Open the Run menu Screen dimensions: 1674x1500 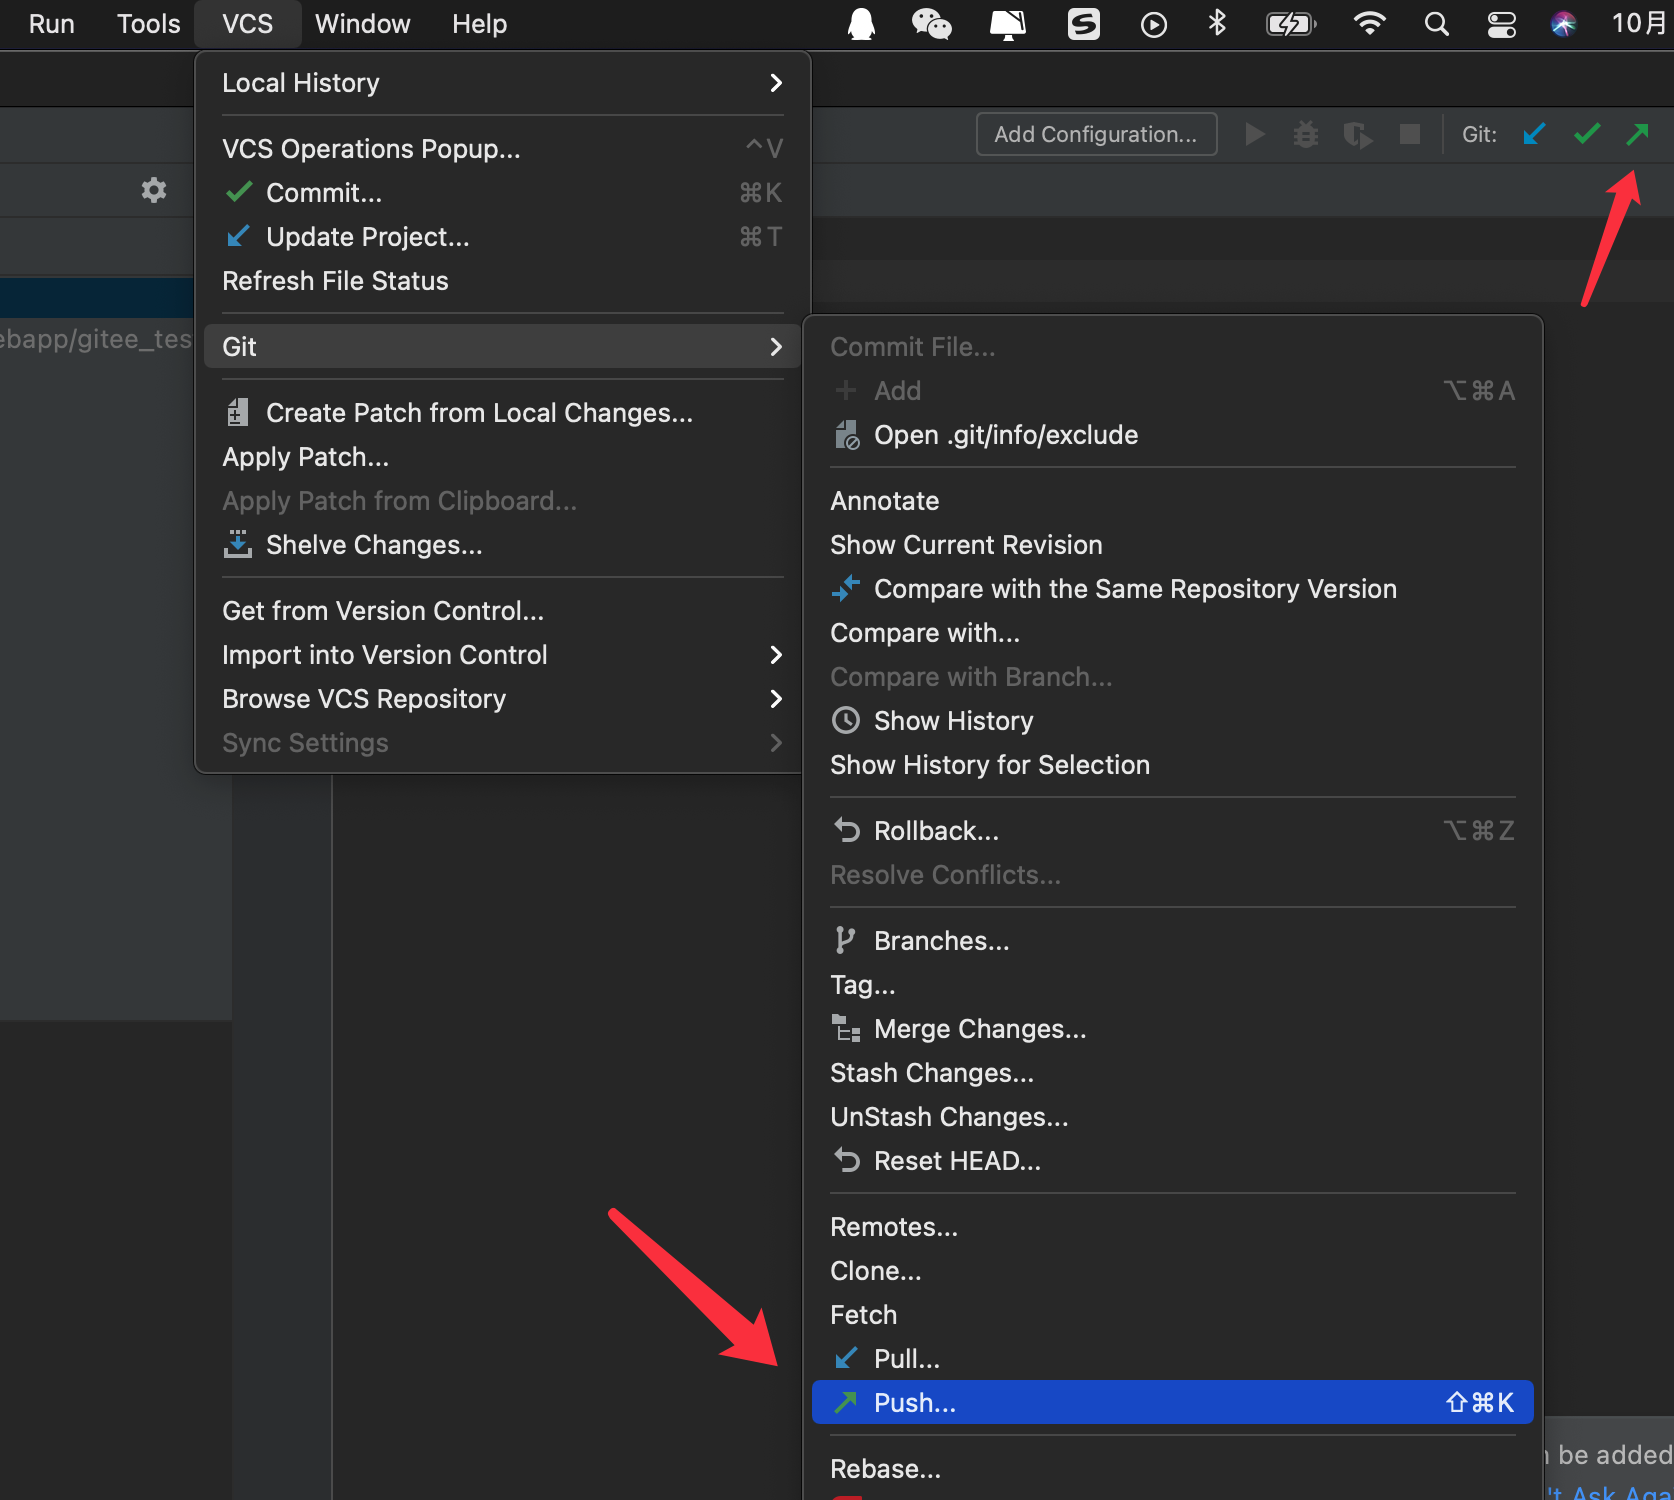[52, 24]
